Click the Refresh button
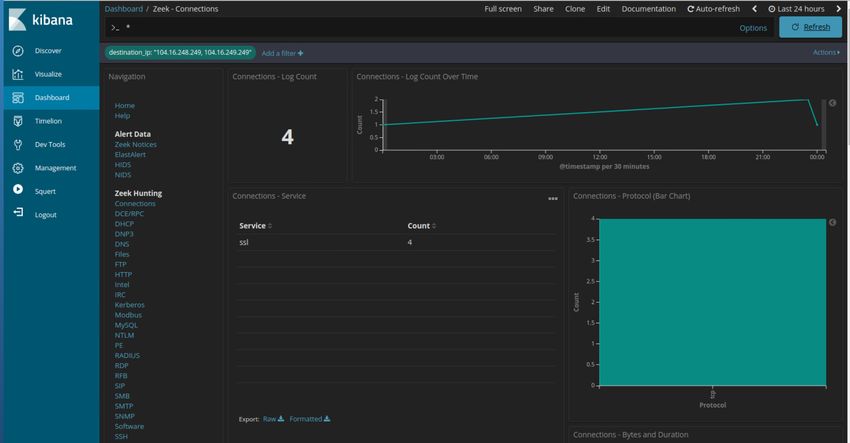Image resolution: width=850 pixels, height=443 pixels. (x=810, y=27)
